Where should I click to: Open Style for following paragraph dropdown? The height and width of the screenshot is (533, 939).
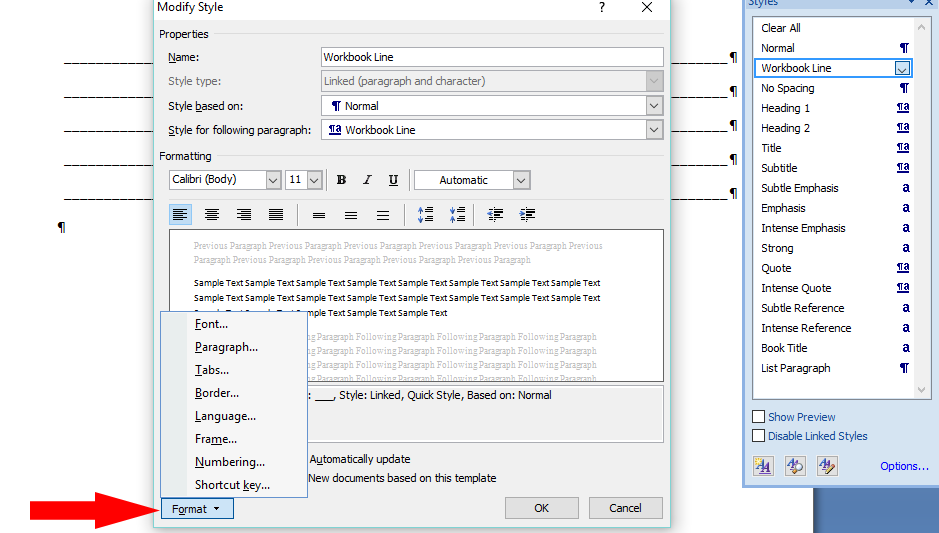coord(654,130)
